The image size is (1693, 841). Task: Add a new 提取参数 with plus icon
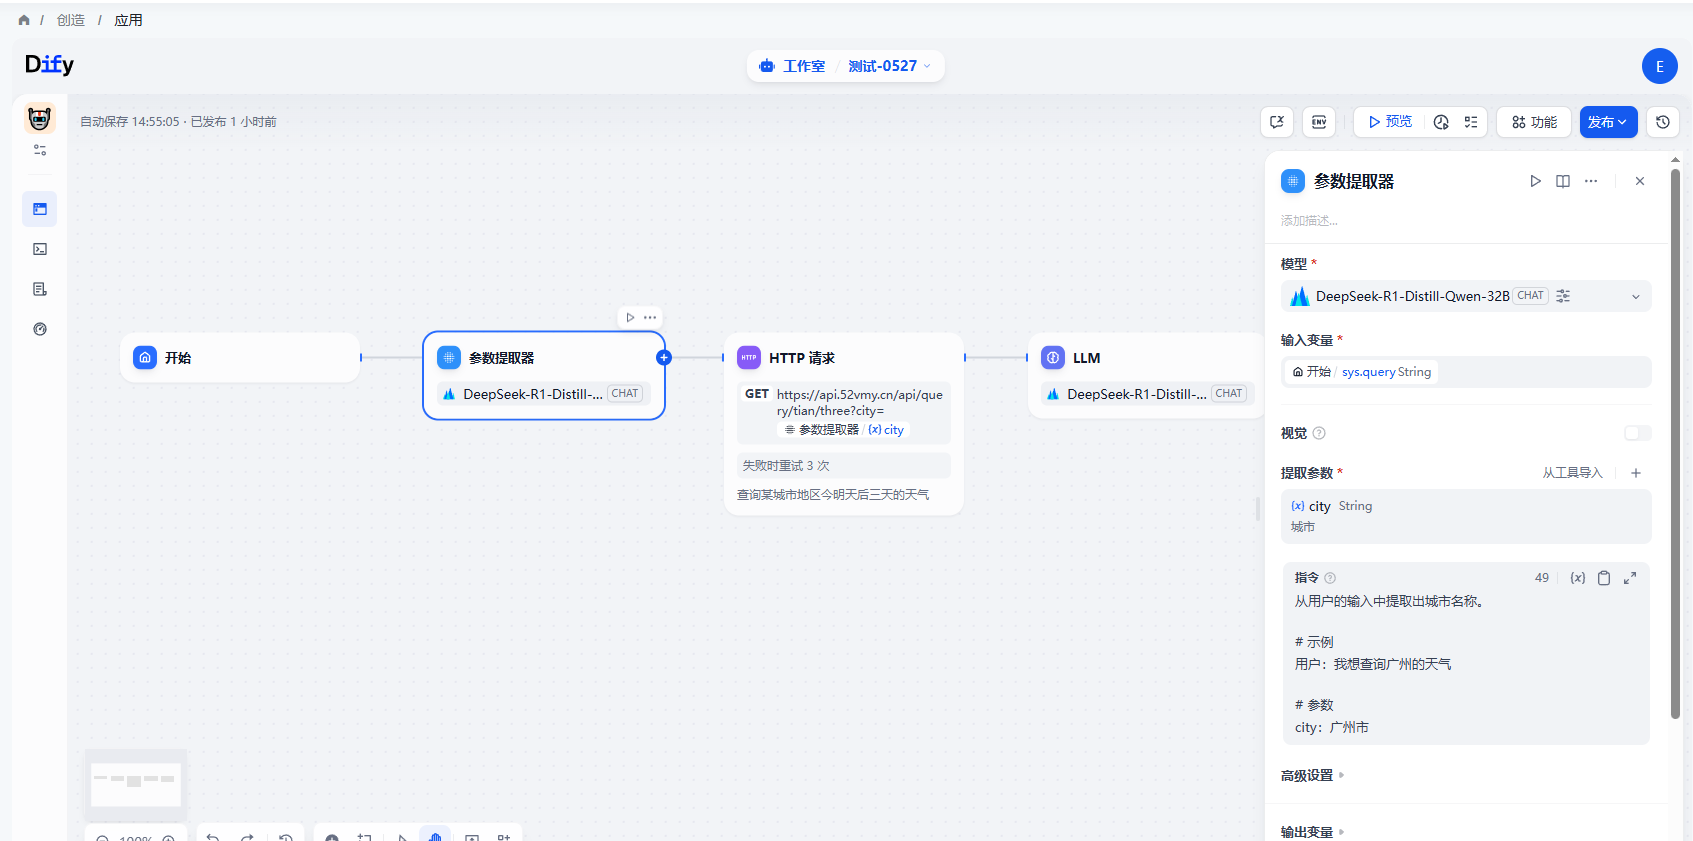pyautogui.click(x=1636, y=473)
